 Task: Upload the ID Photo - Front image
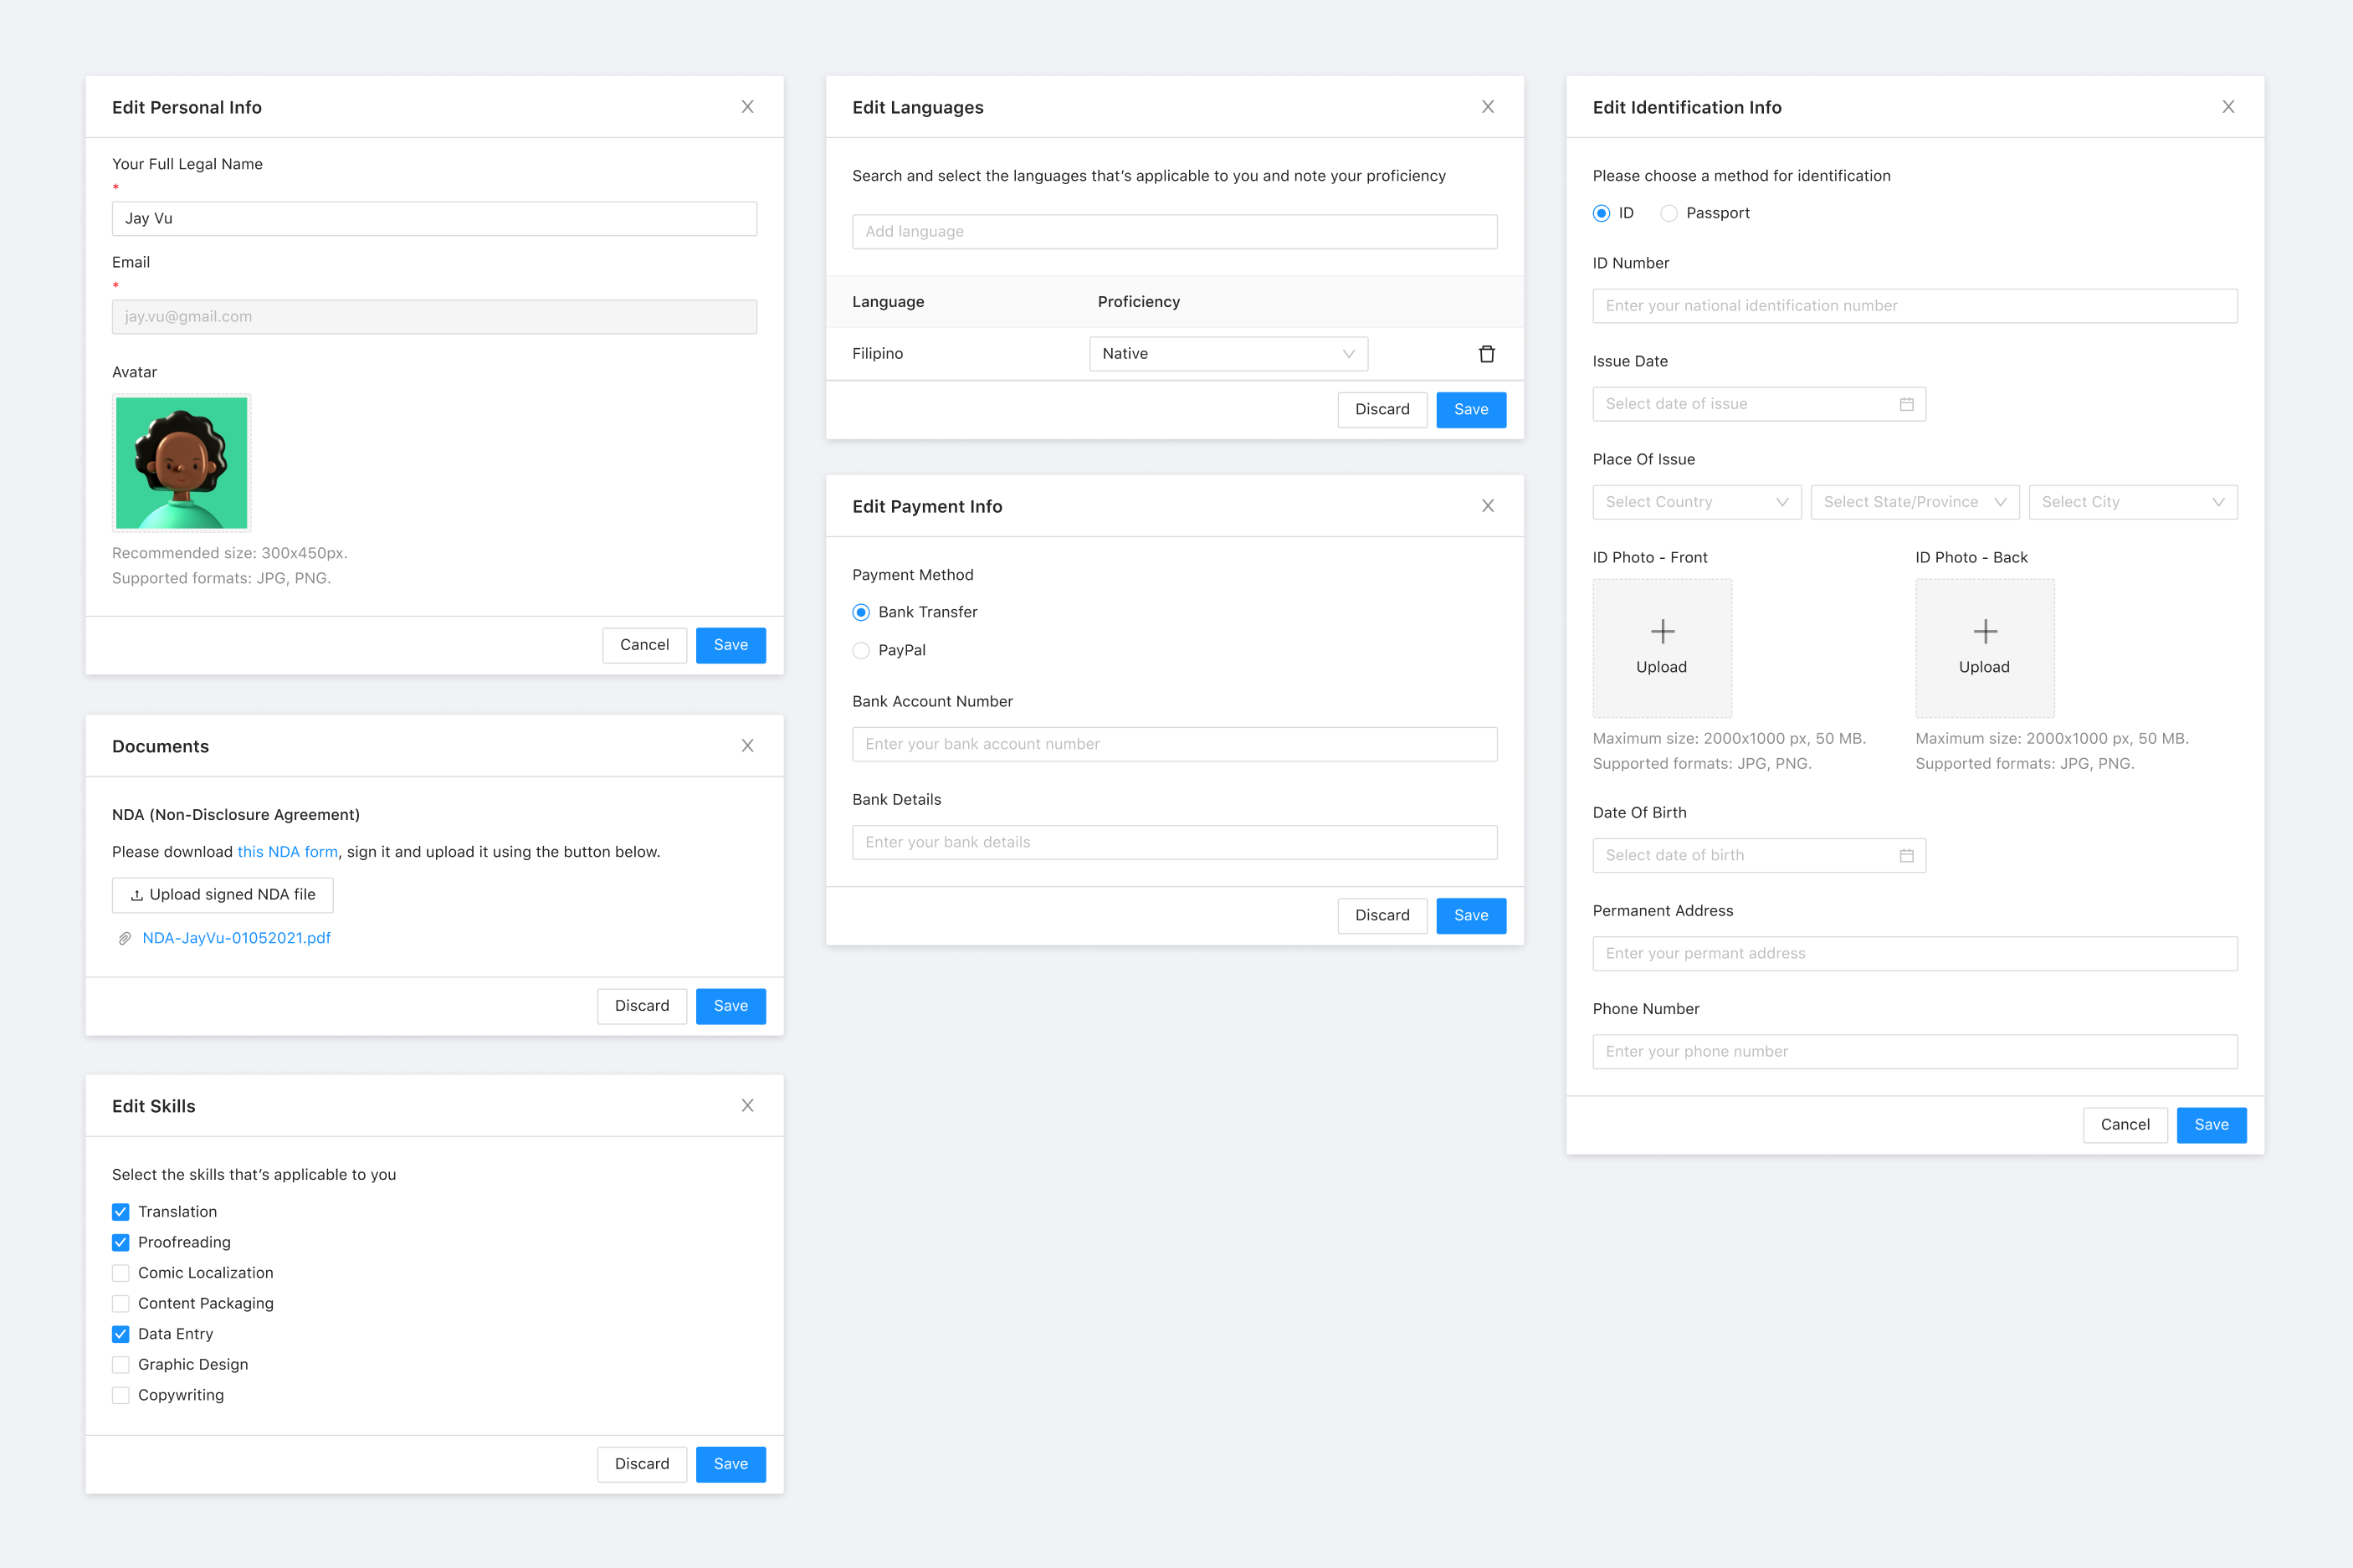tap(1661, 647)
